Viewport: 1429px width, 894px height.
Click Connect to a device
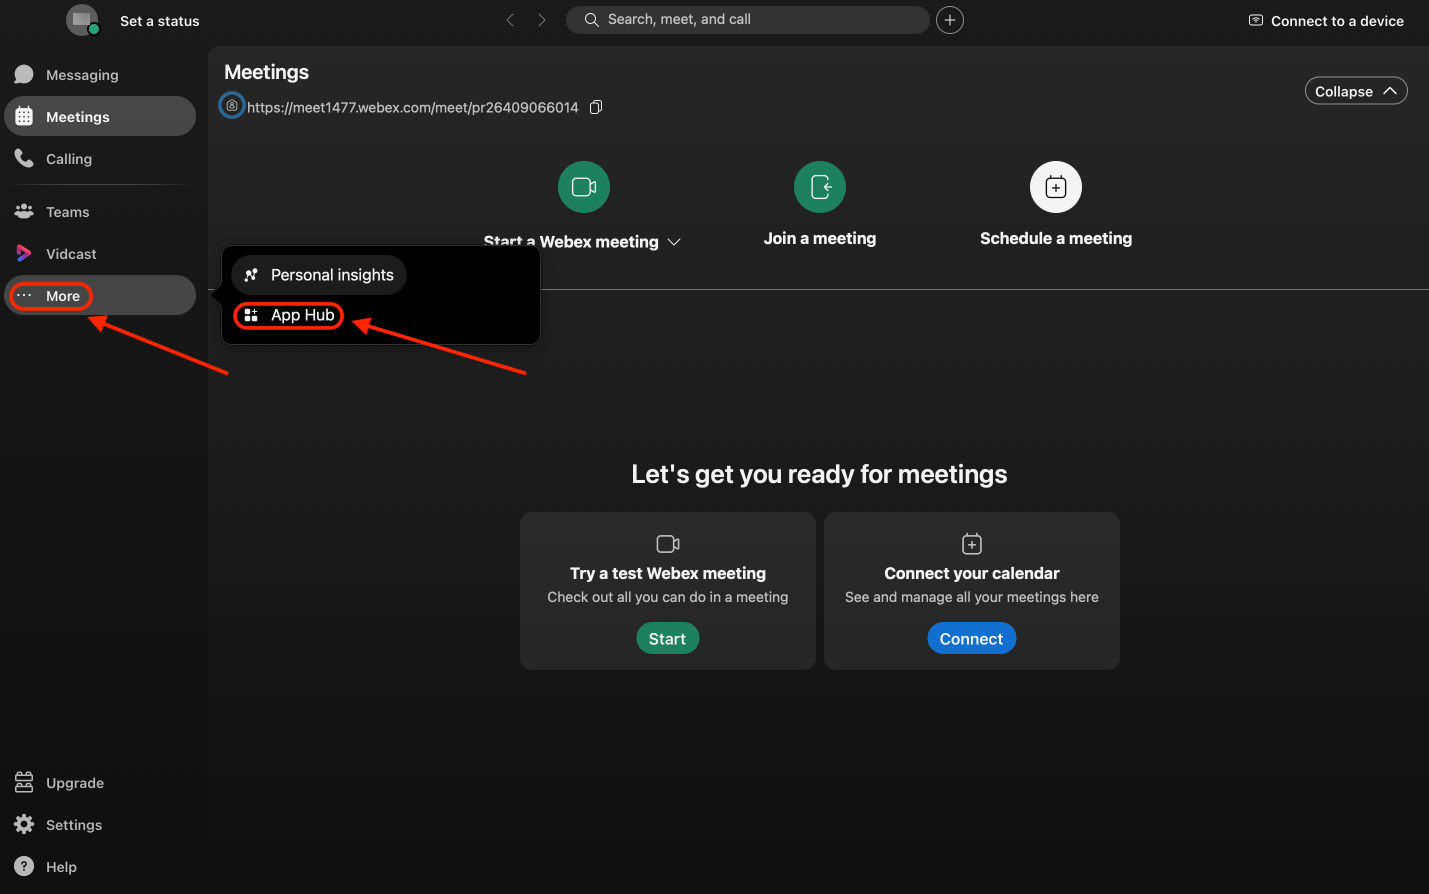pos(1326,21)
